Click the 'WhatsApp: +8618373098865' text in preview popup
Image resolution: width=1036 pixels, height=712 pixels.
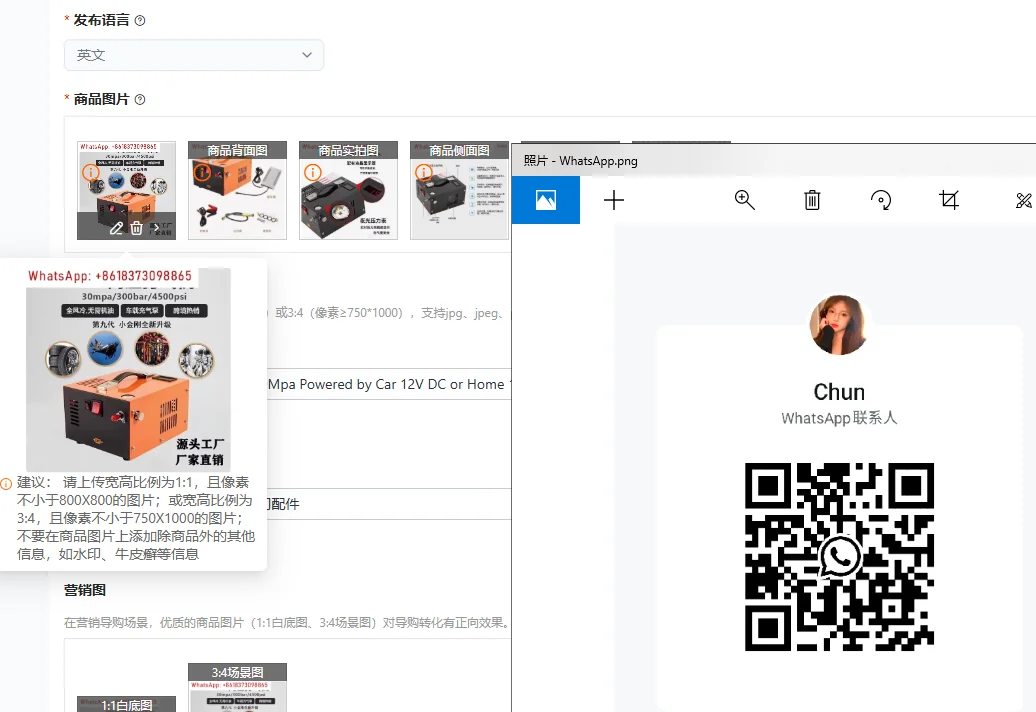tap(110, 276)
